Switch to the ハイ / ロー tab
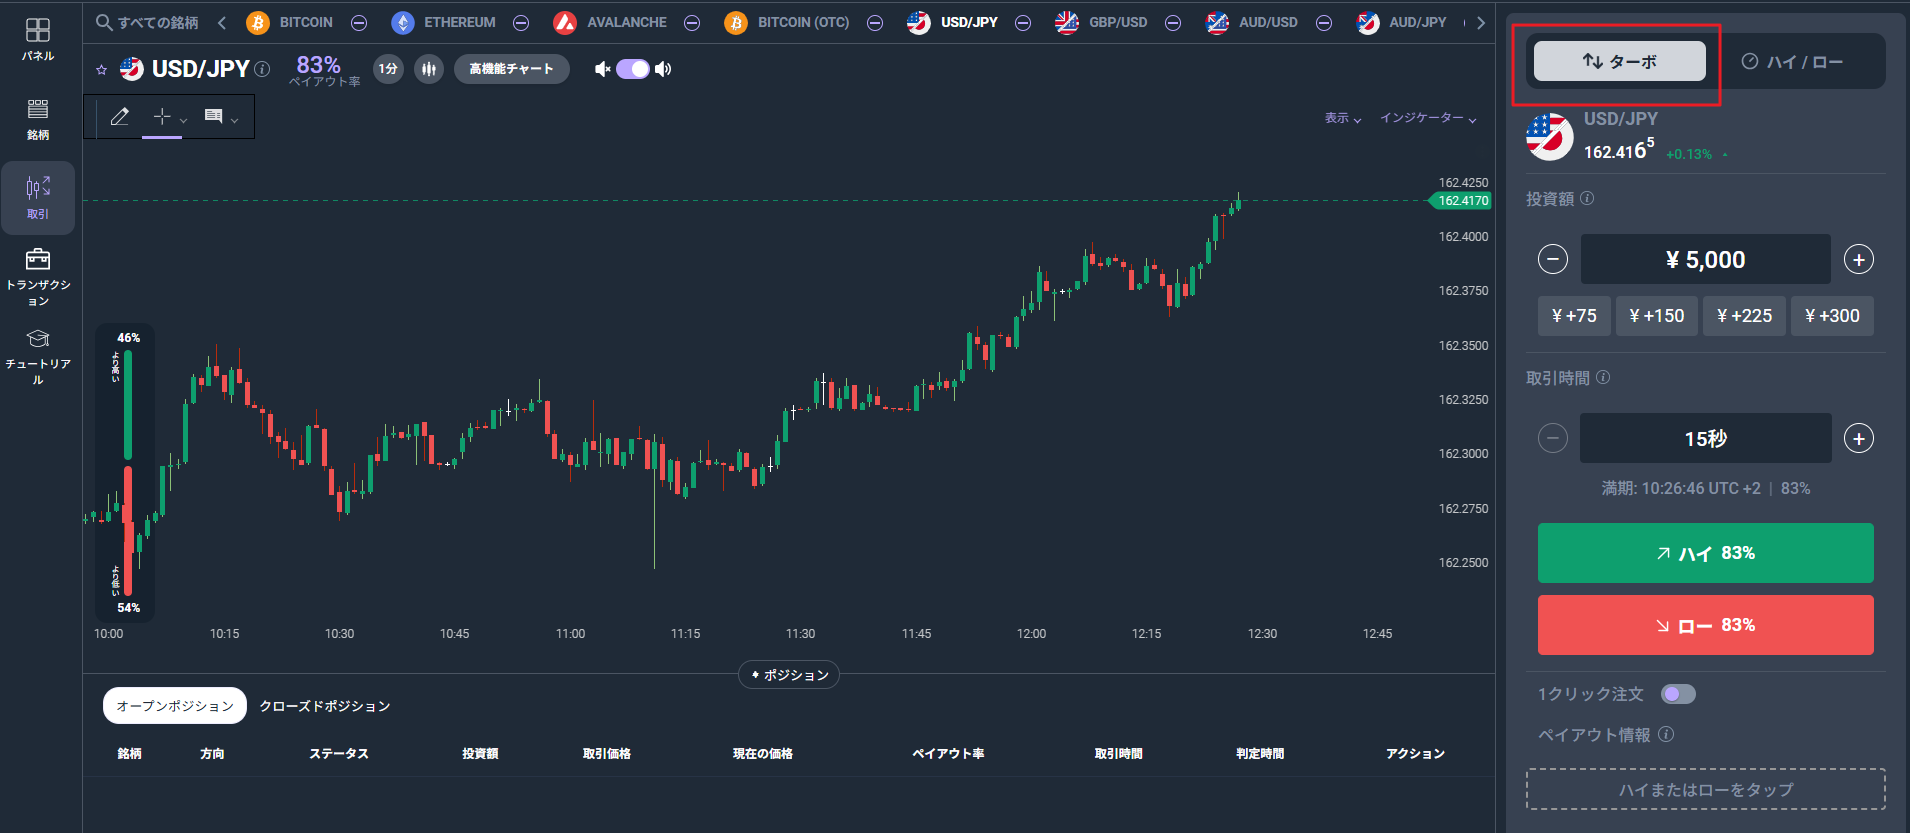Image resolution: width=1910 pixels, height=833 pixels. (x=1792, y=62)
